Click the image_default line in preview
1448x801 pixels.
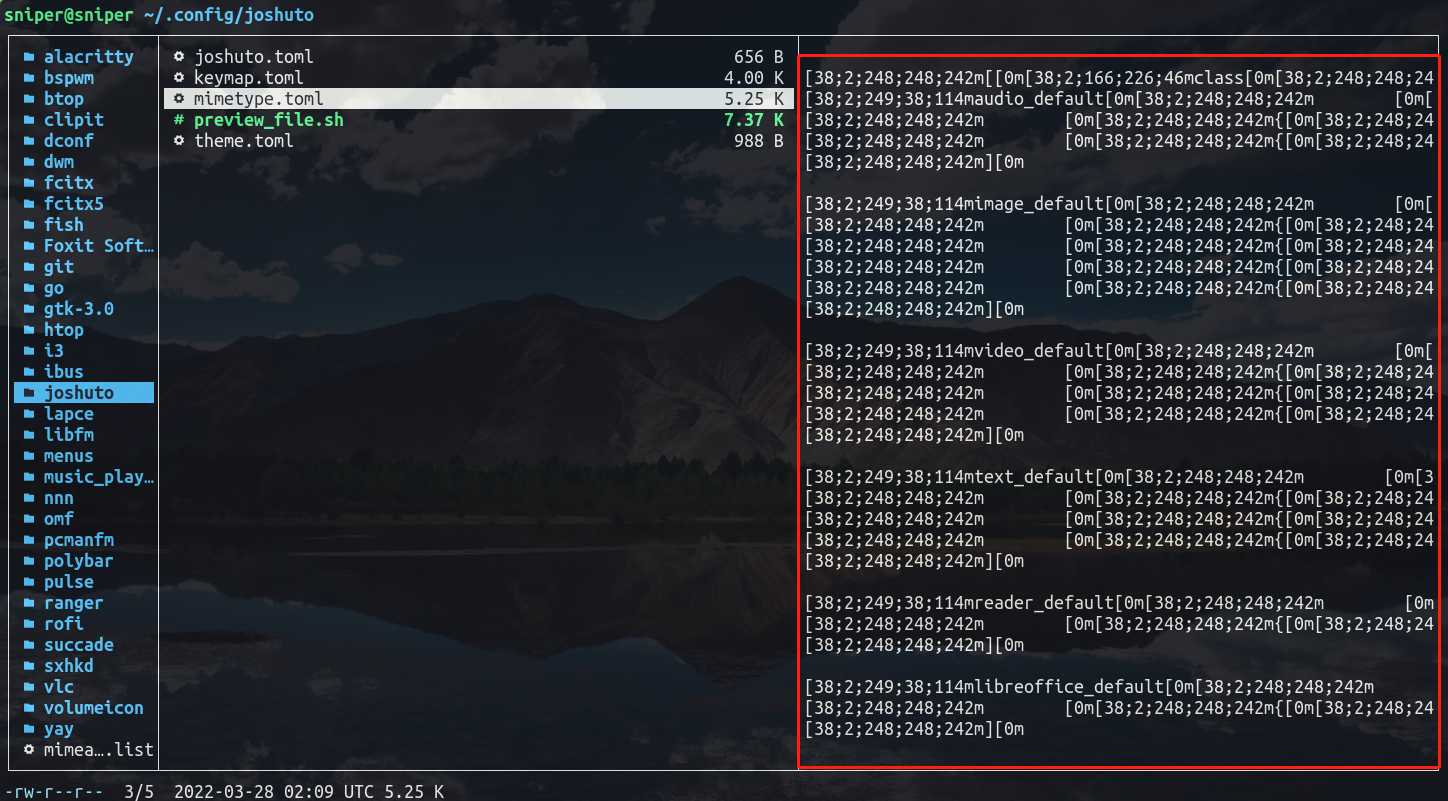pyautogui.click(x=1119, y=204)
